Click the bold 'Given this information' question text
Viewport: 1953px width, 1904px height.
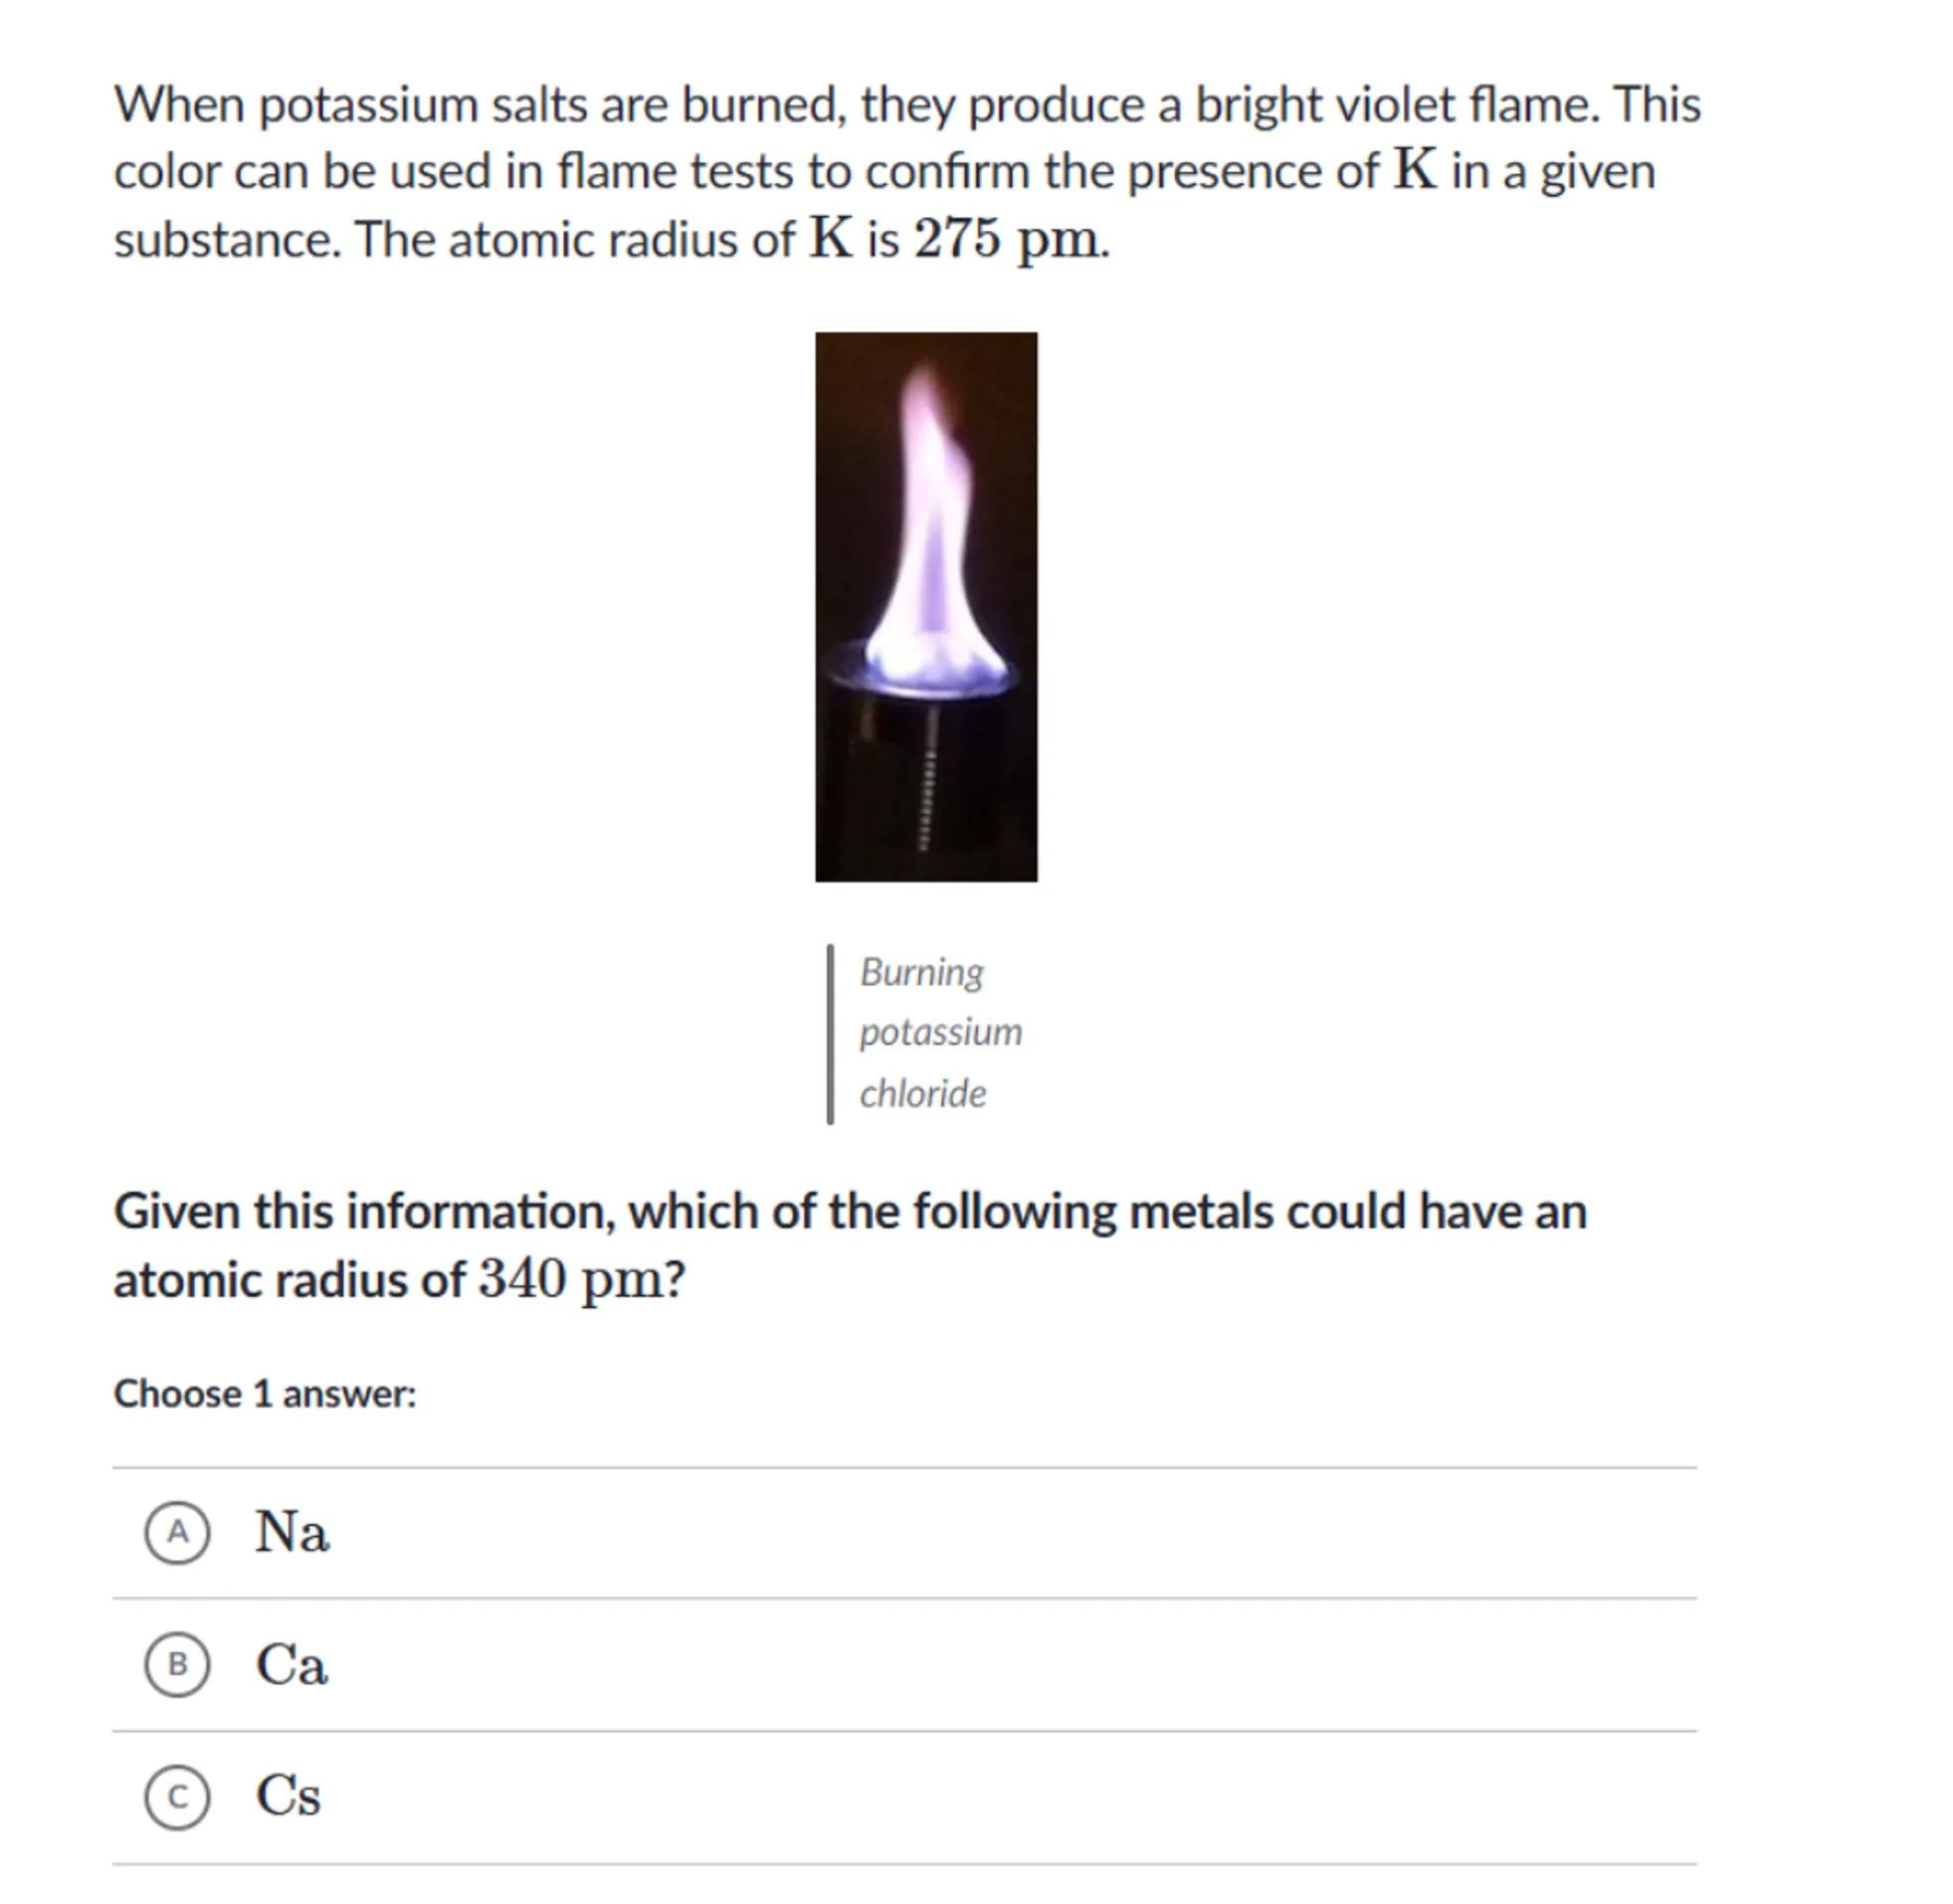point(360,1211)
